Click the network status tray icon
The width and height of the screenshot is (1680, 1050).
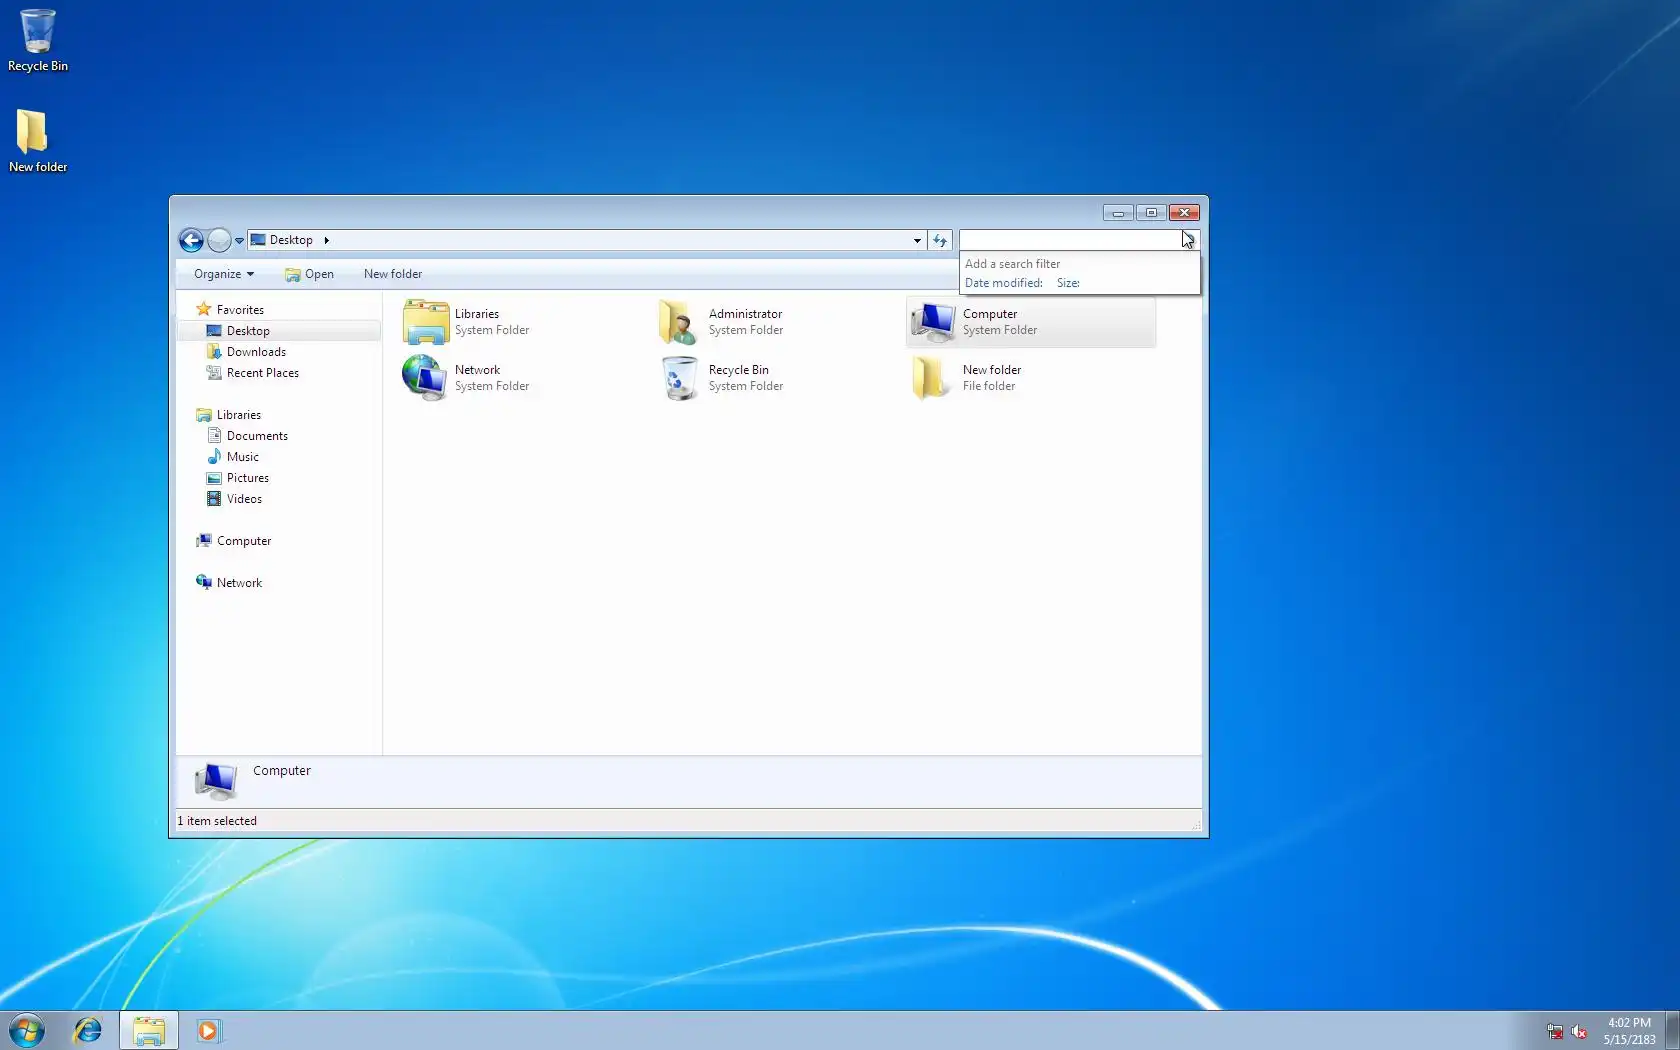pyautogui.click(x=1555, y=1032)
